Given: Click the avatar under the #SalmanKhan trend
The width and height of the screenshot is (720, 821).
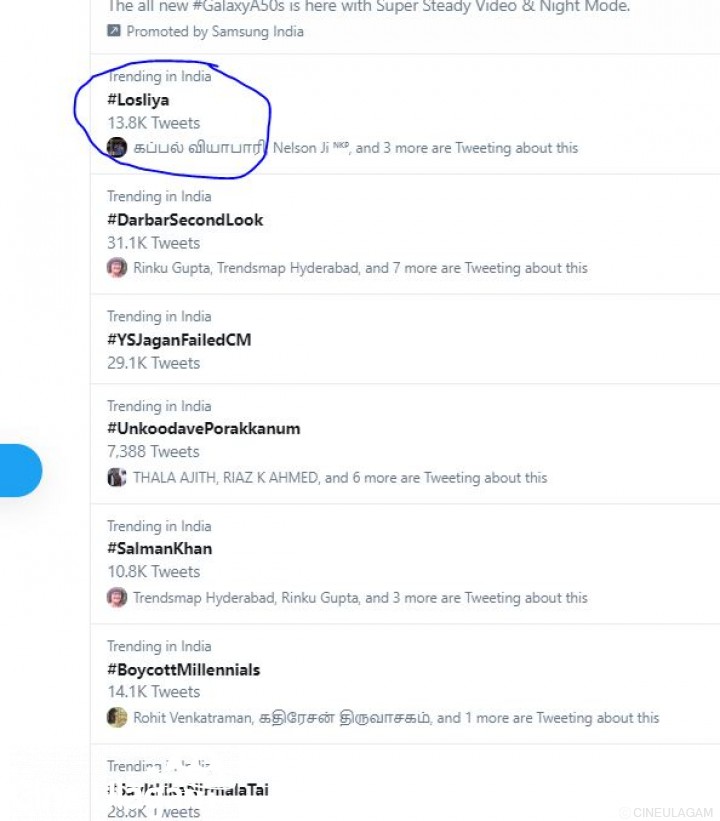Looking at the screenshot, I should (117, 598).
